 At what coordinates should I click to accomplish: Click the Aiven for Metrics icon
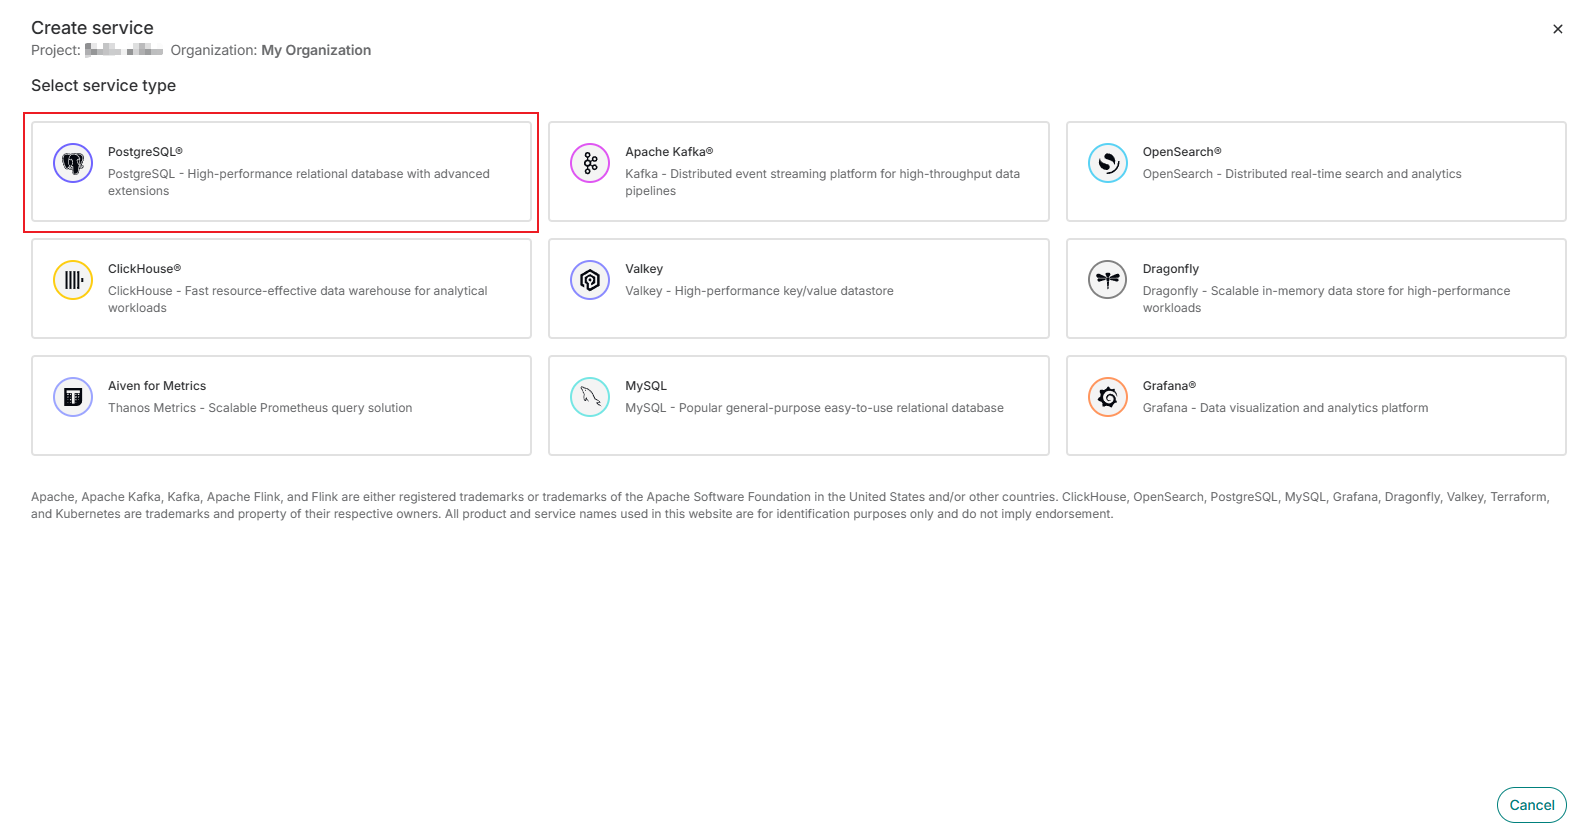coord(73,397)
